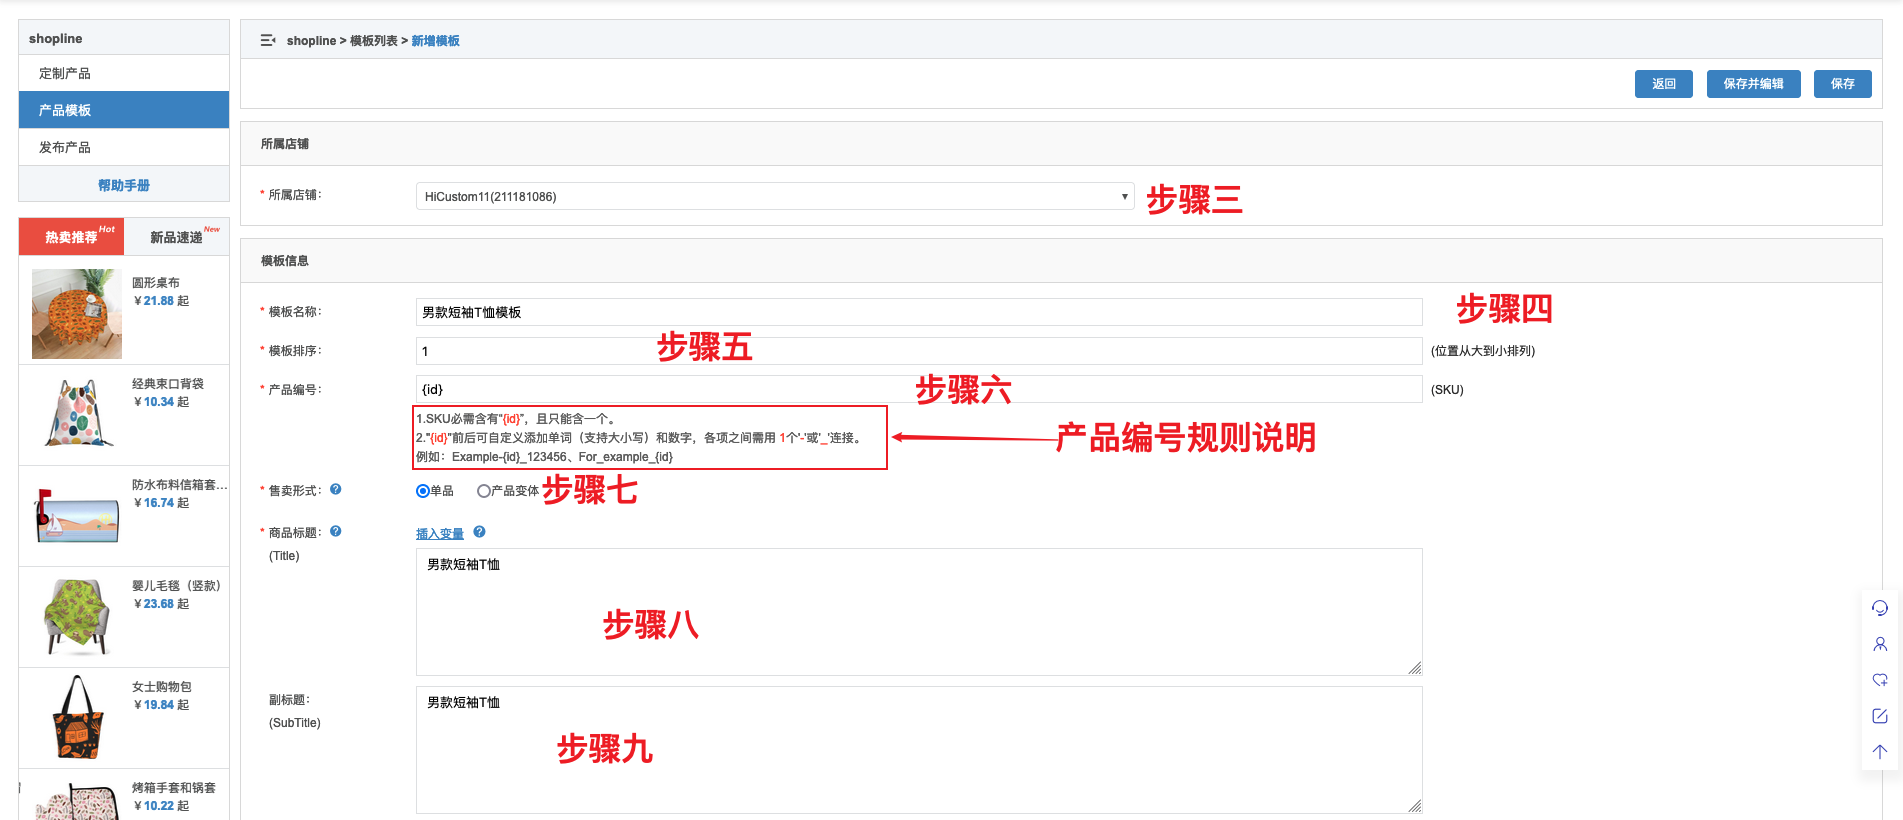Image resolution: width=1903 pixels, height=820 pixels.
Task: Click shopline in the breadcrumb
Action: (x=311, y=41)
